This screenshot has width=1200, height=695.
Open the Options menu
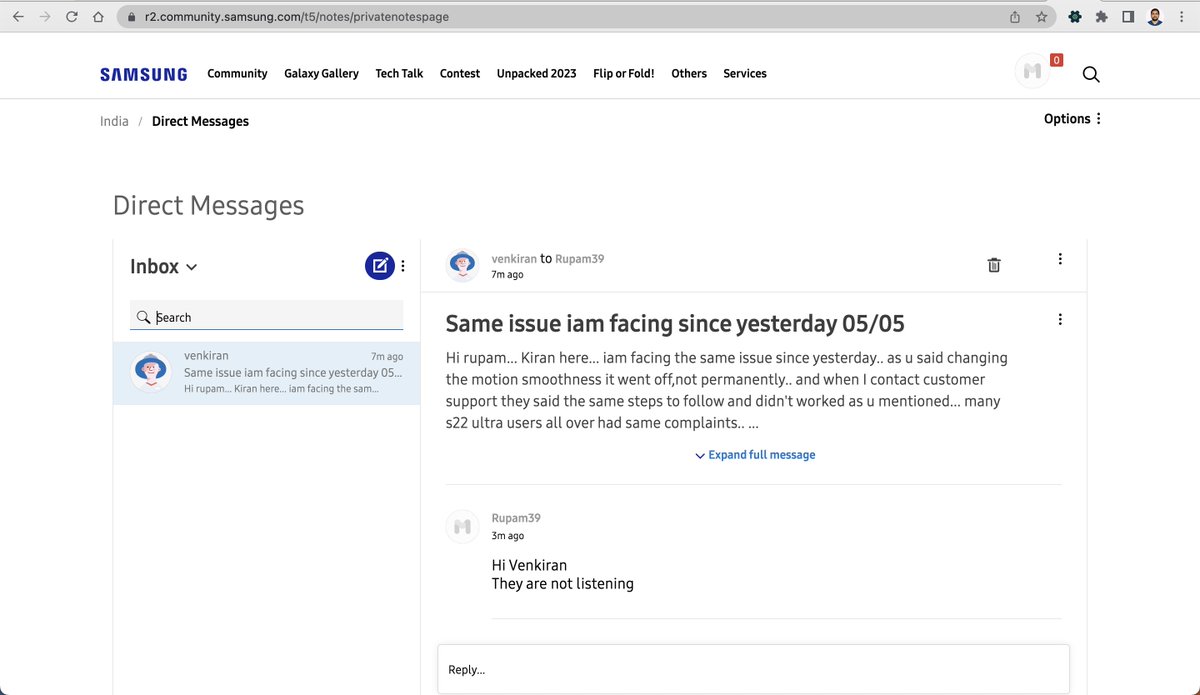pyautogui.click(x=1072, y=119)
